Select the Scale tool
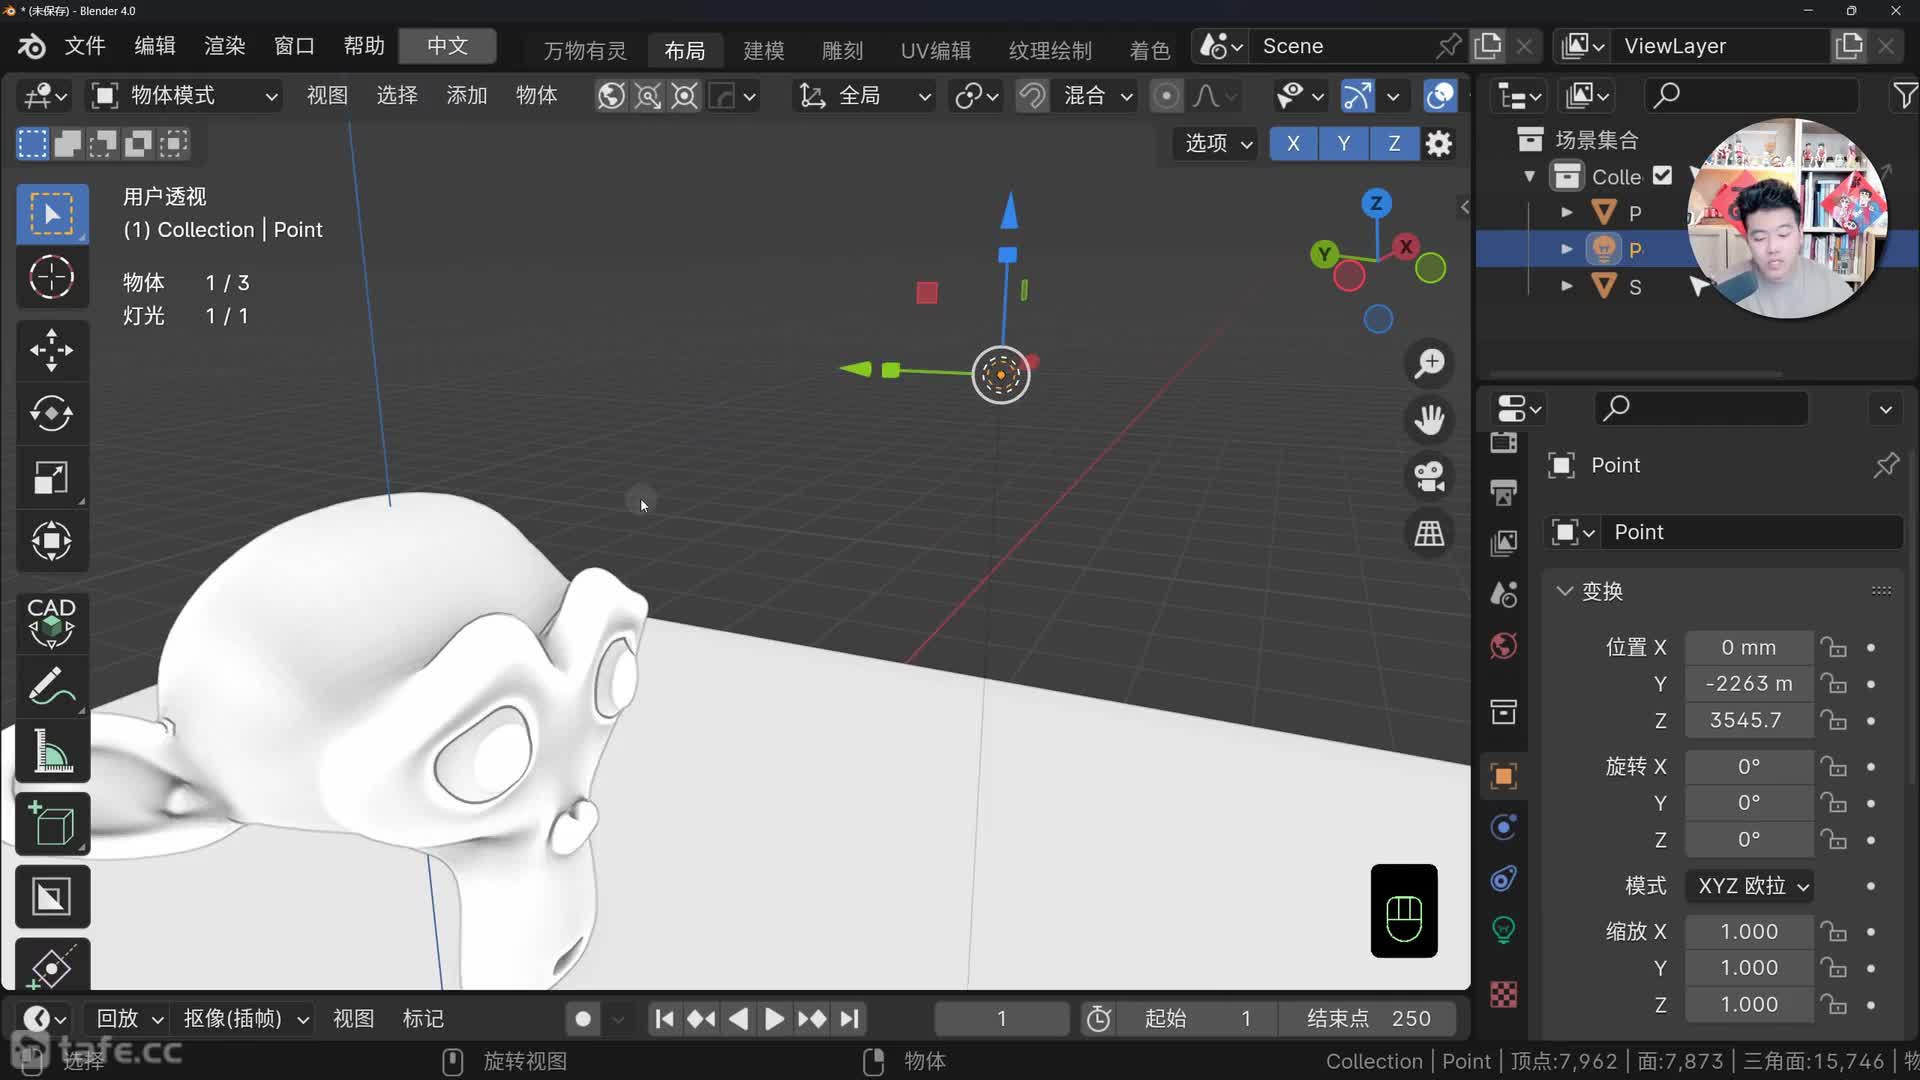The height and width of the screenshot is (1080, 1920). (x=51, y=478)
